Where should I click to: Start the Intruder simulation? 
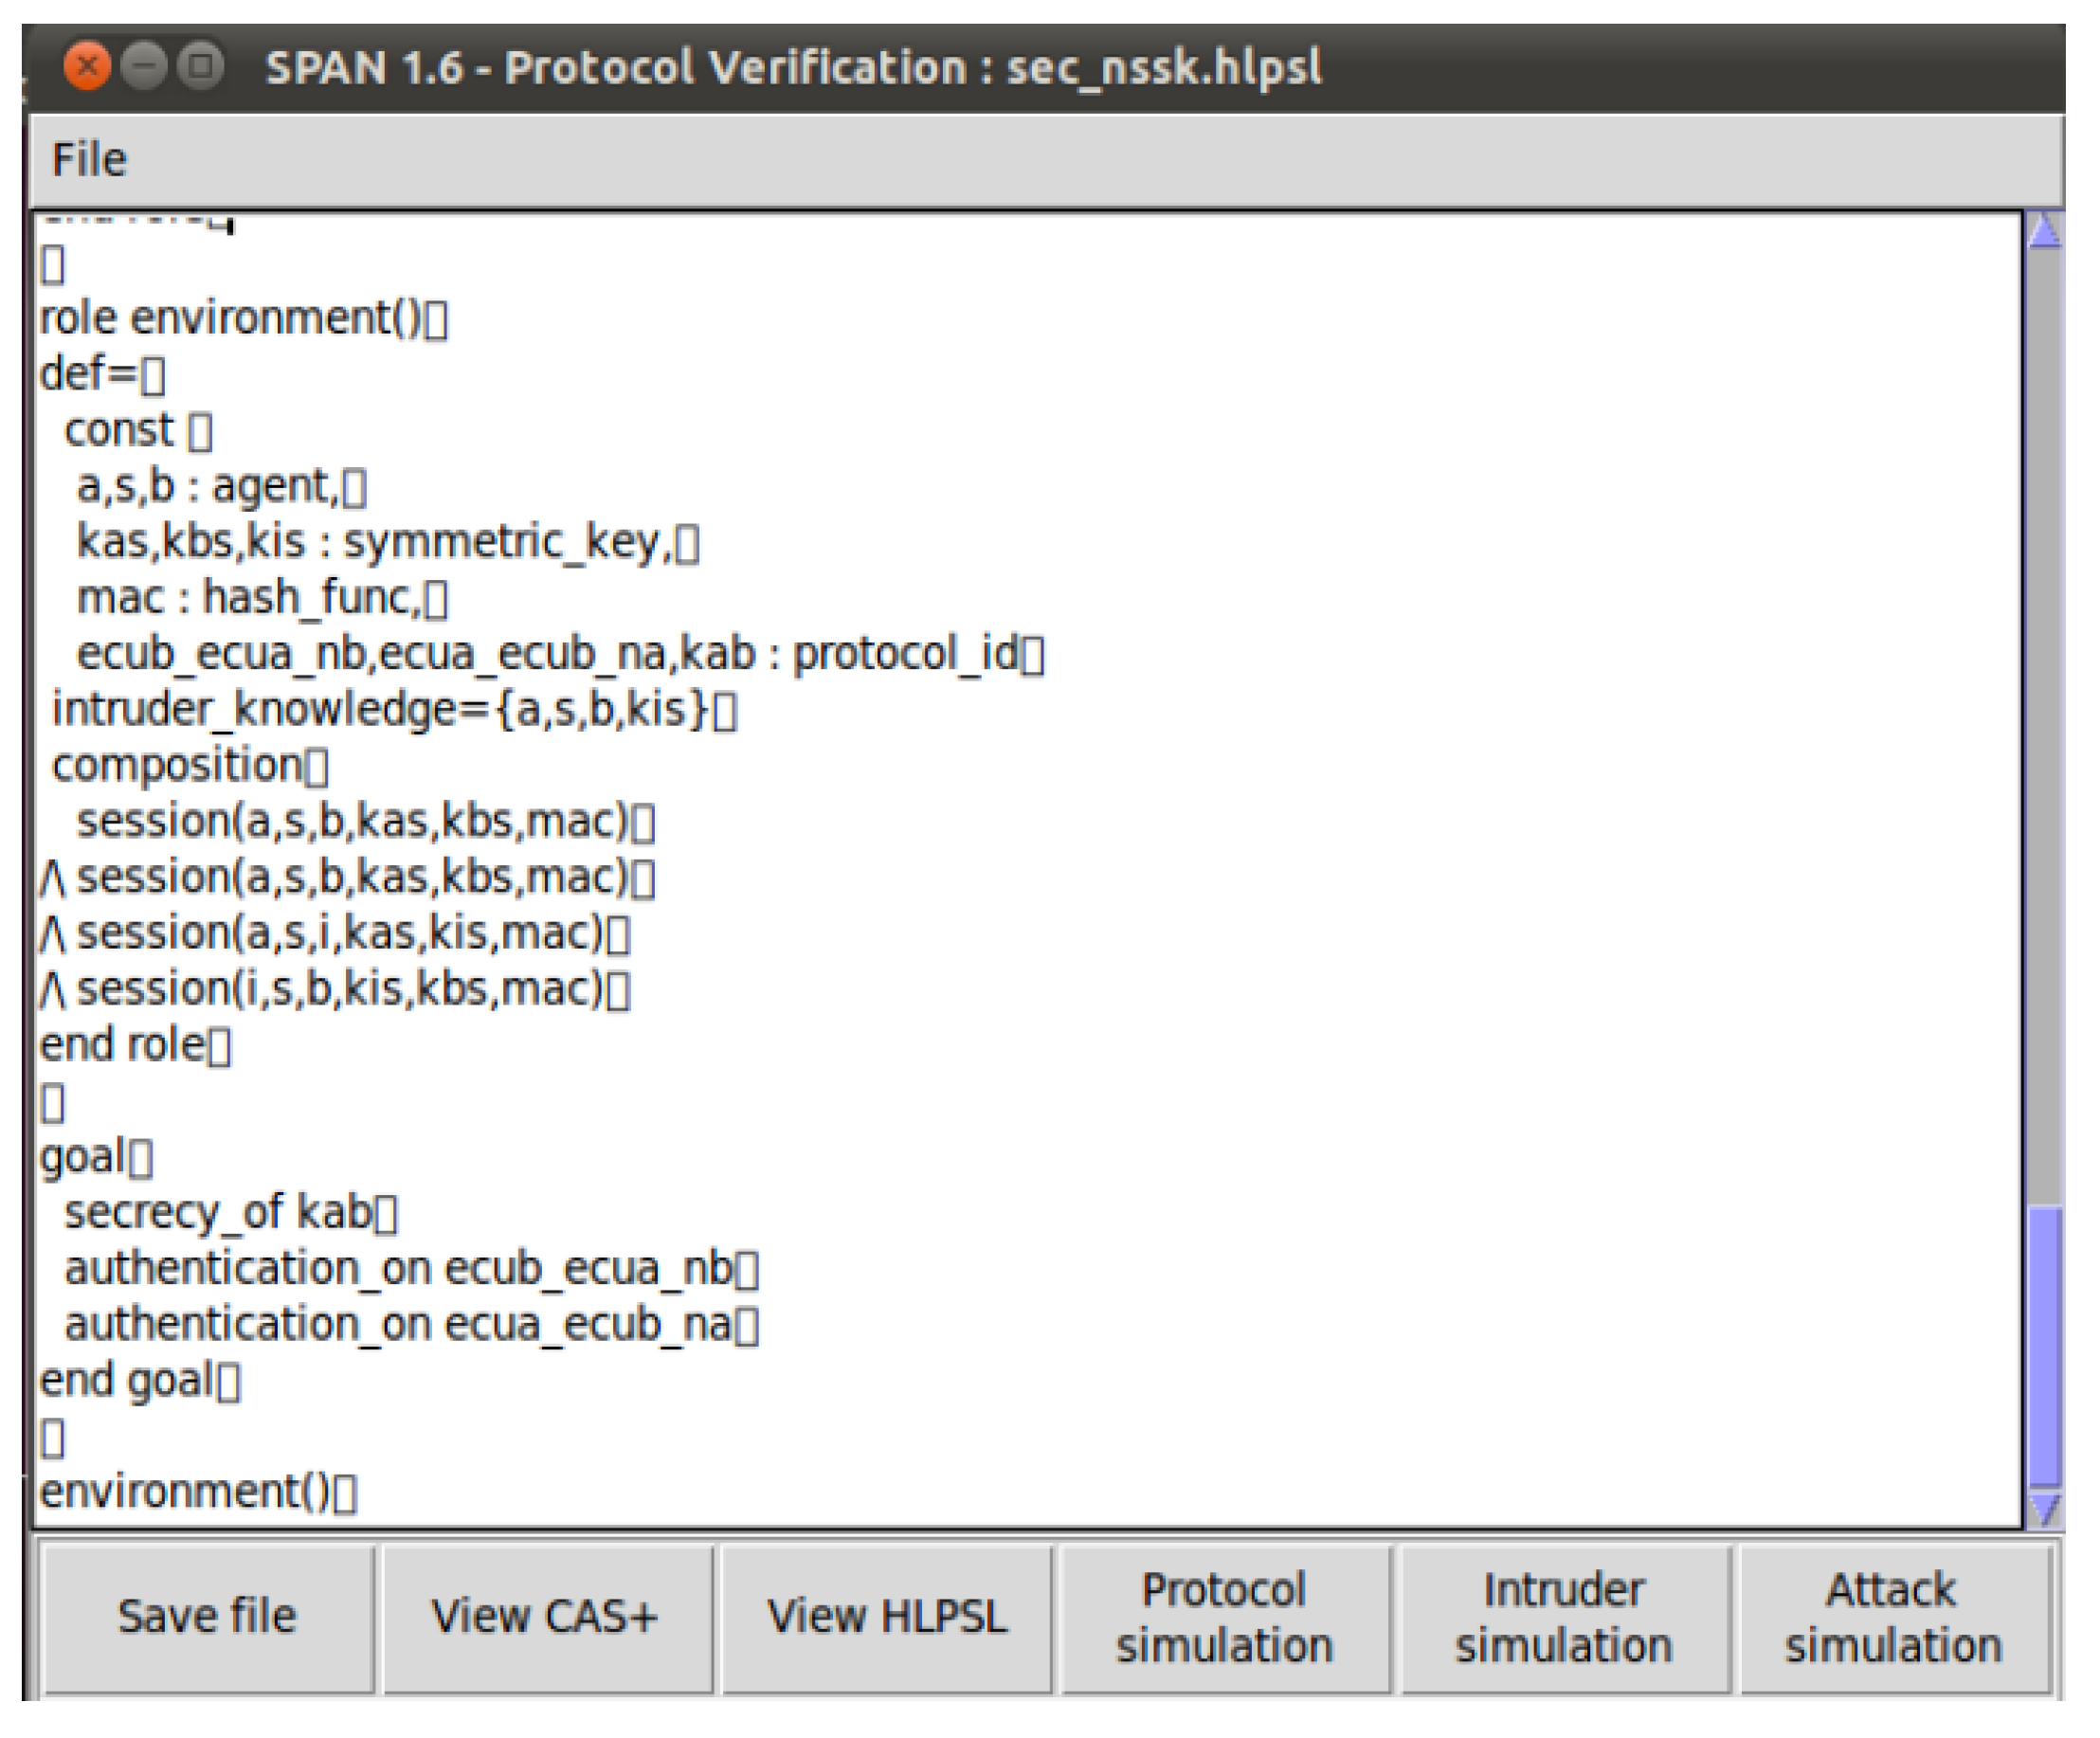tap(1564, 1617)
